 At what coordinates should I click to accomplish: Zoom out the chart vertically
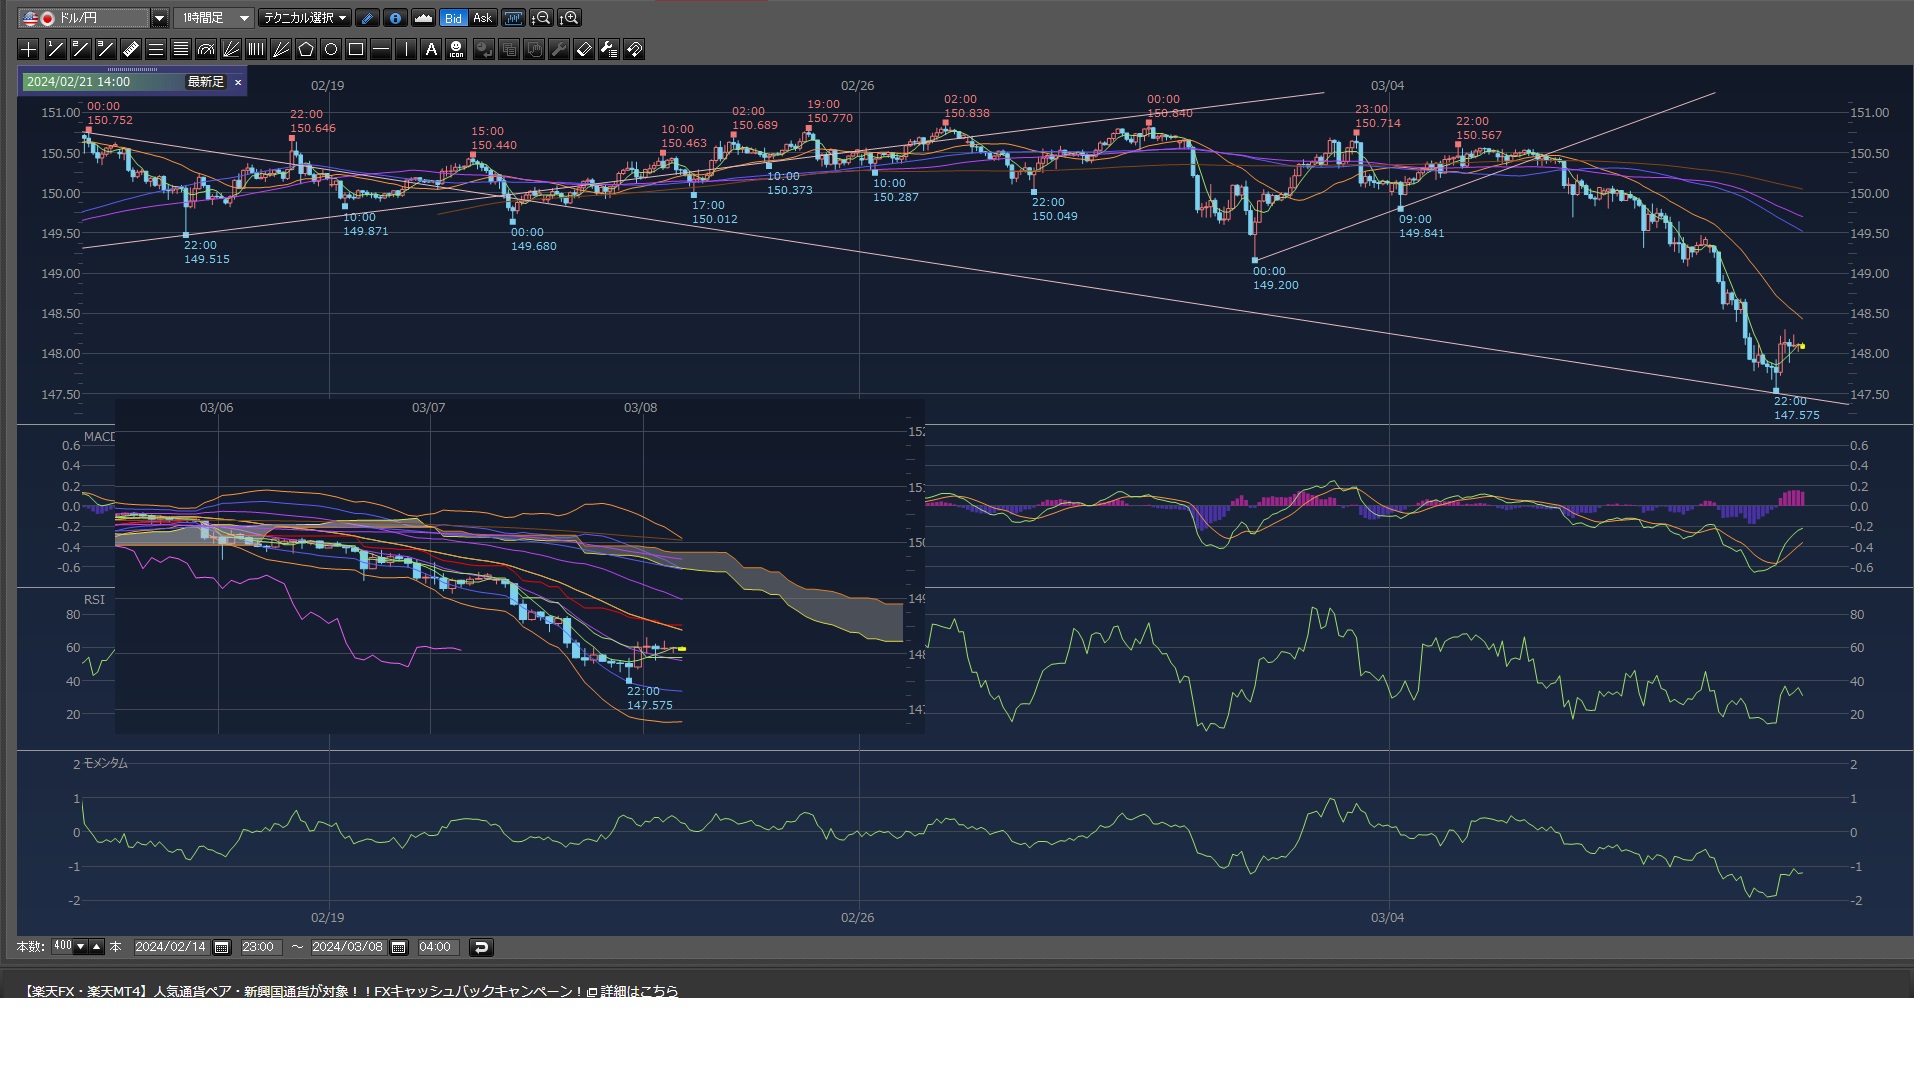click(541, 18)
